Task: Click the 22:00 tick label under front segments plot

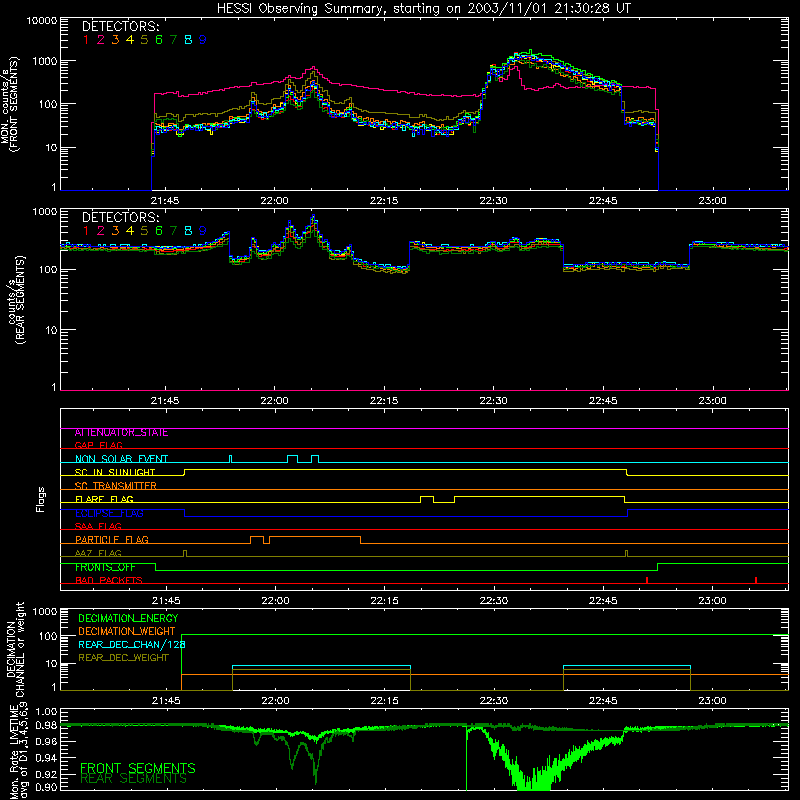Action: click(x=274, y=201)
